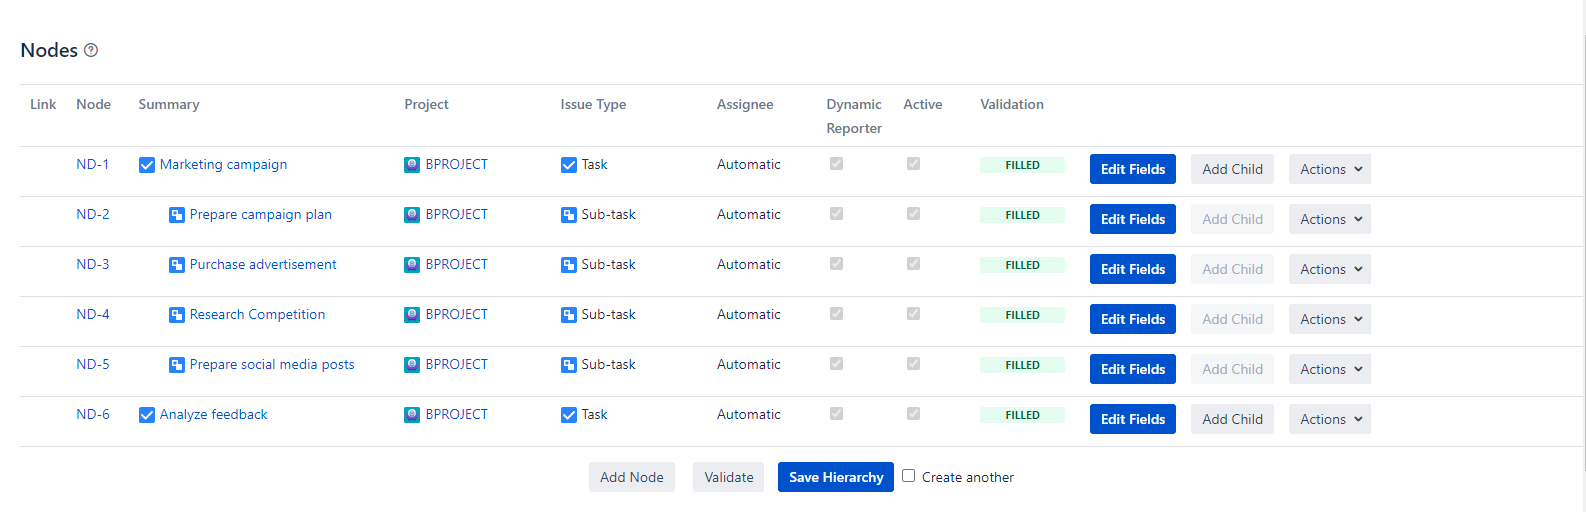The image size is (1586, 512).
Task: Click the sub-task icon beside Prepare campaign plan
Action: pyautogui.click(x=177, y=215)
